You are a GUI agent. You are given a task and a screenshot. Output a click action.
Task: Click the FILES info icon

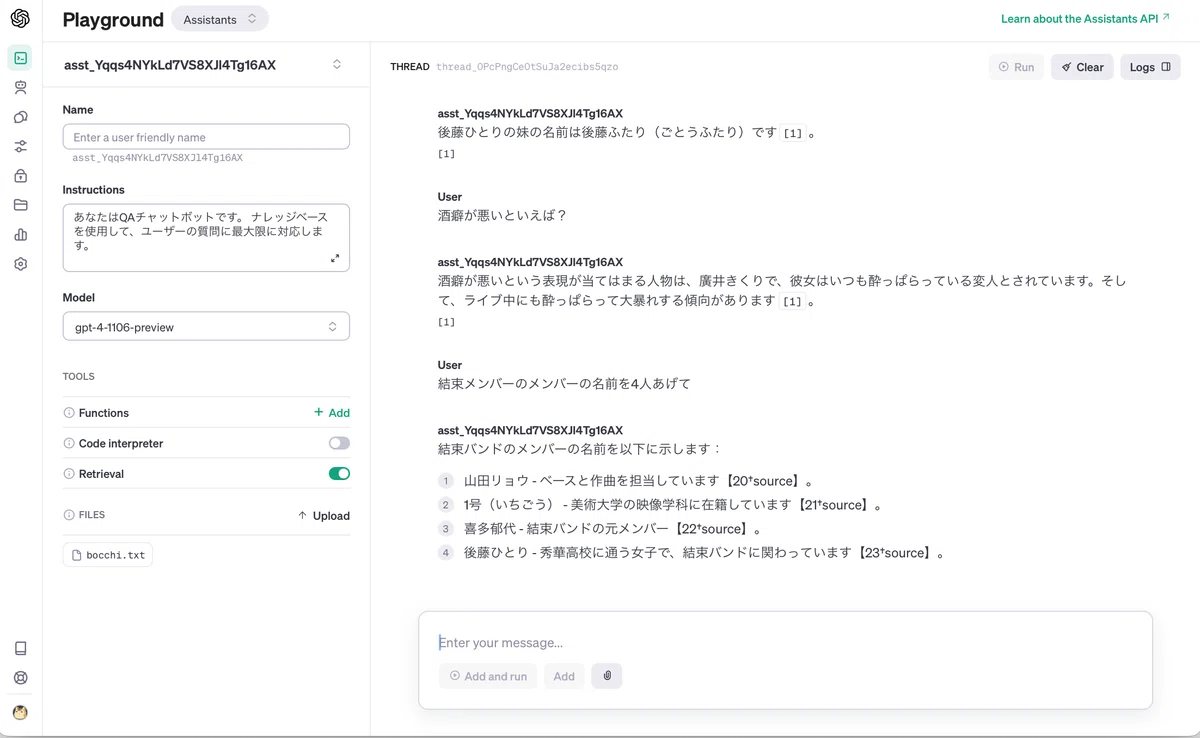point(69,515)
